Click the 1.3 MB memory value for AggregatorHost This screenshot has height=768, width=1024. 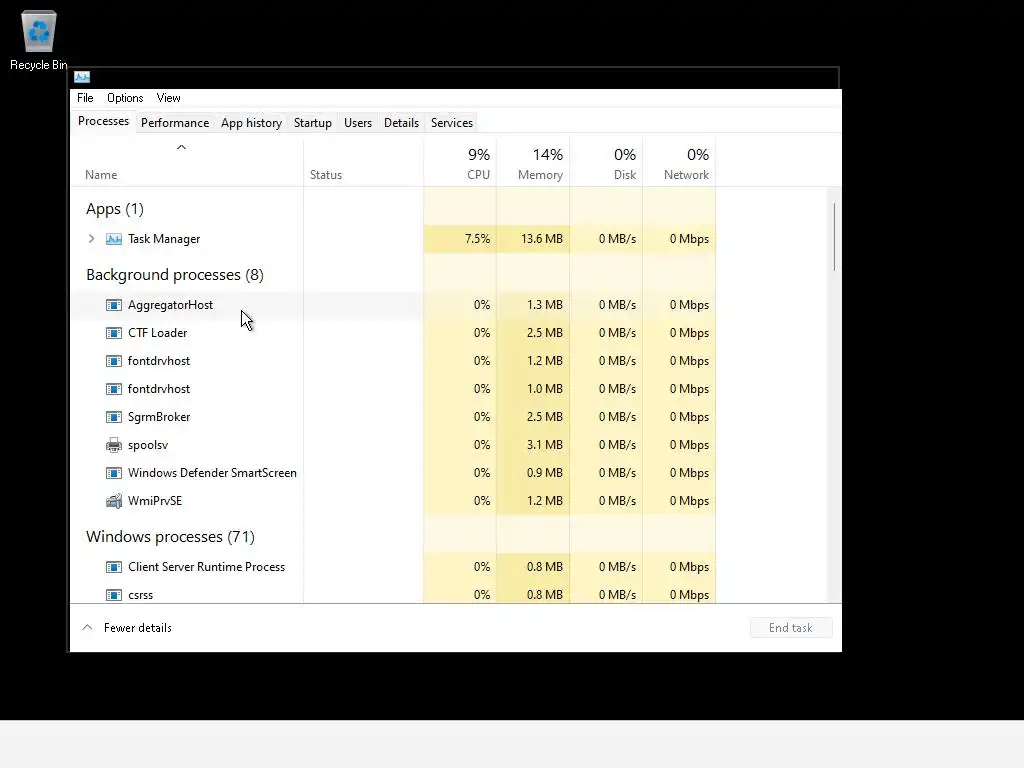(545, 305)
